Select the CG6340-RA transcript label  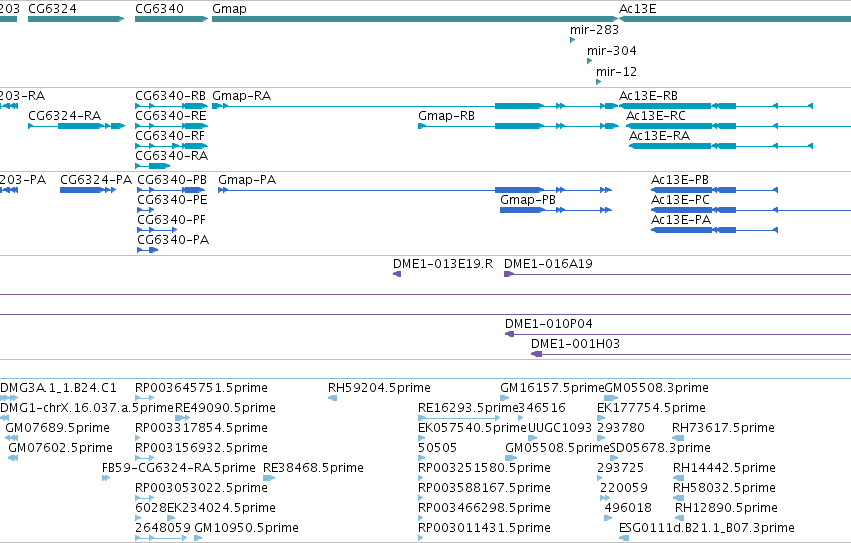click(172, 156)
